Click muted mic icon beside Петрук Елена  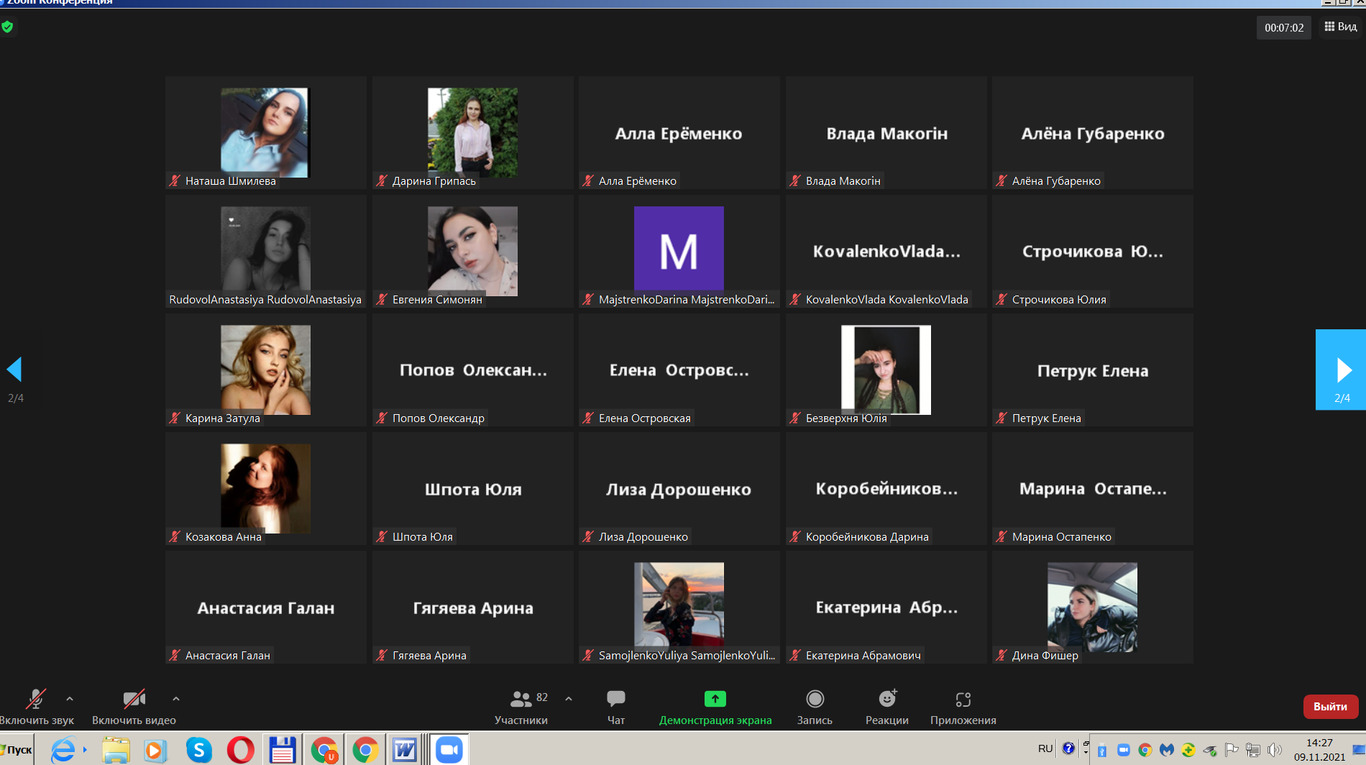[1002, 418]
